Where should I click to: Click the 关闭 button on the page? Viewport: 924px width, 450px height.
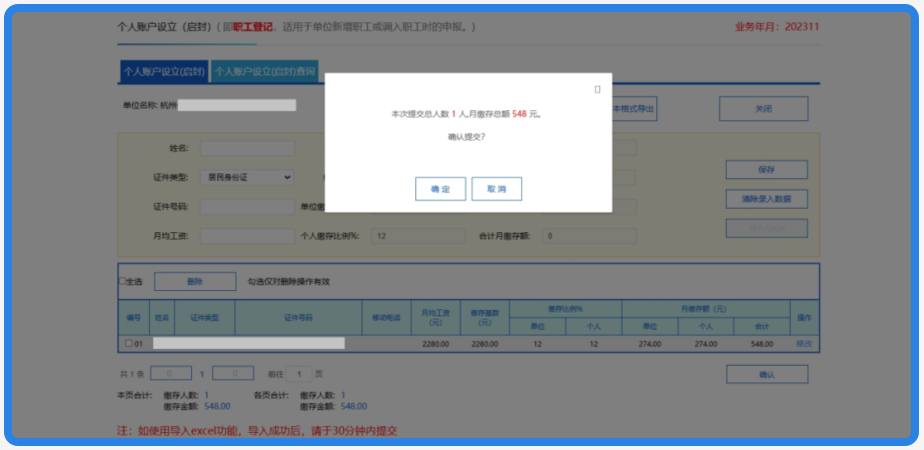click(763, 109)
